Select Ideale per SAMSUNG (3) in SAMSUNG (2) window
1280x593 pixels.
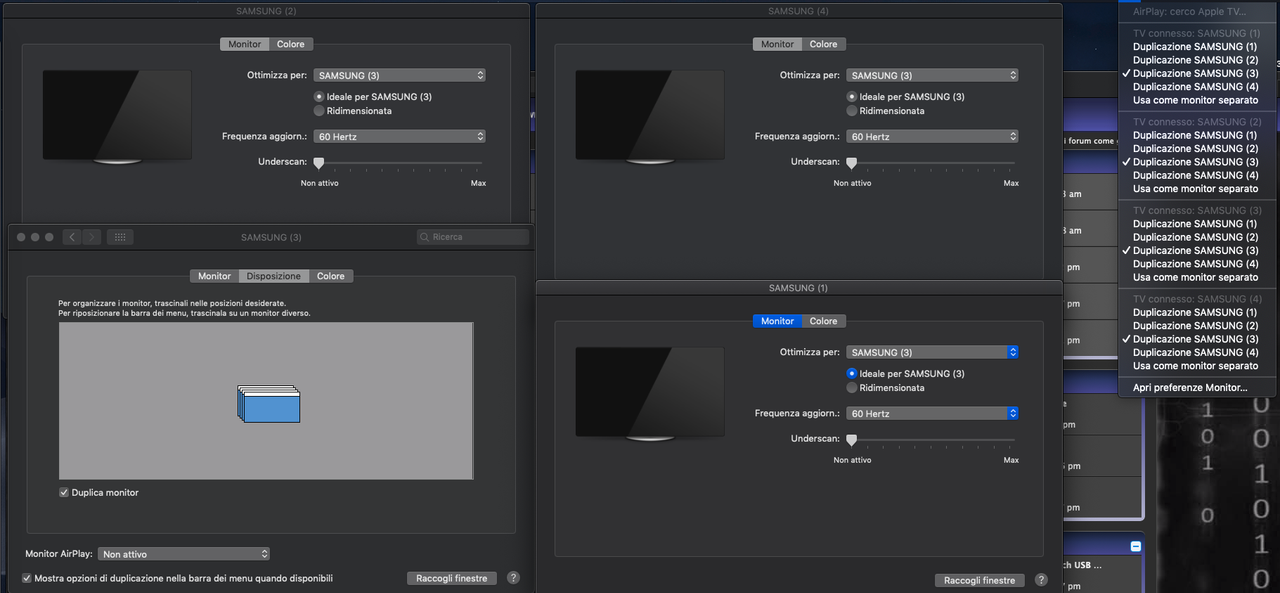pyautogui.click(x=319, y=96)
